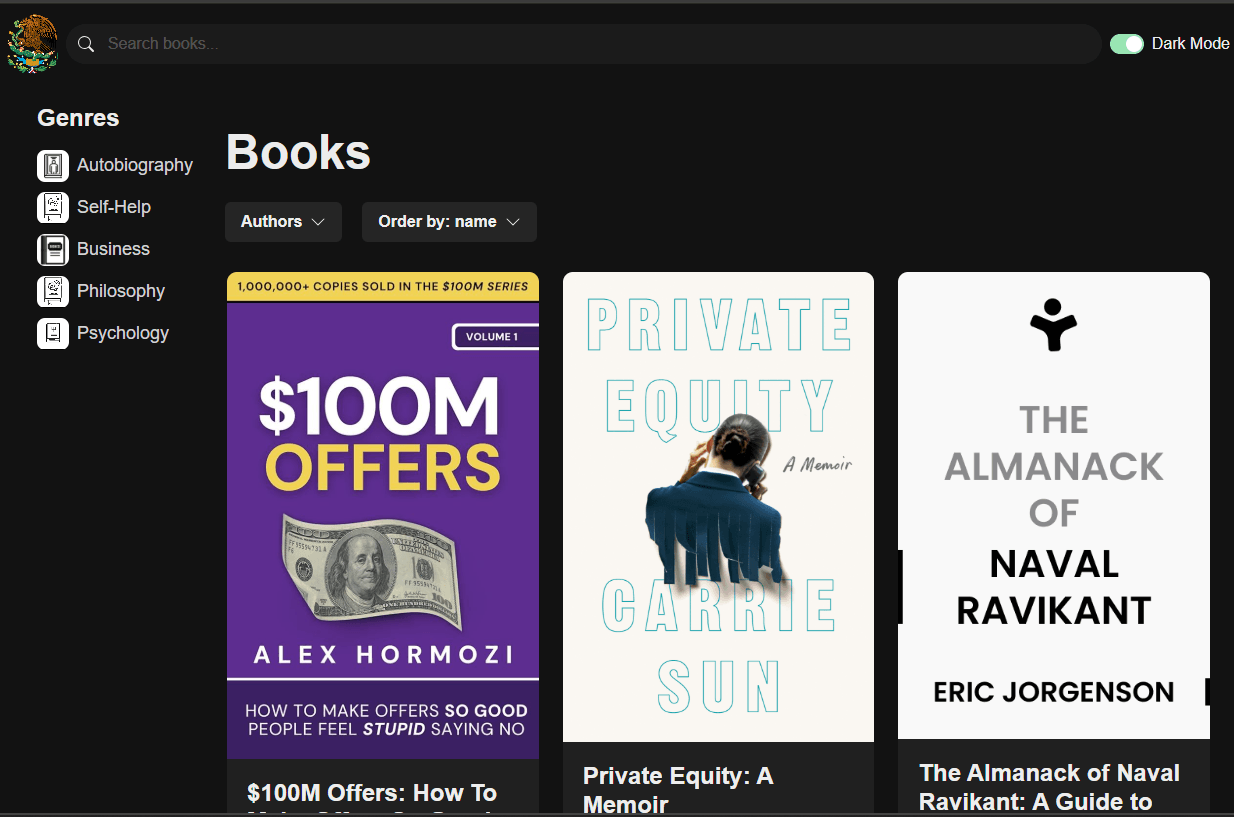
Task: Click the Business genre icon
Action: (x=53, y=250)
